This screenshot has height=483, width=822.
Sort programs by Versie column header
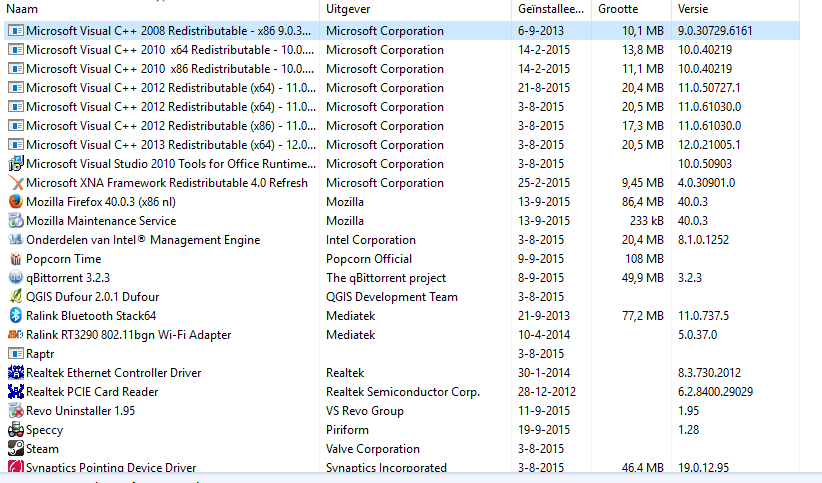693,9
